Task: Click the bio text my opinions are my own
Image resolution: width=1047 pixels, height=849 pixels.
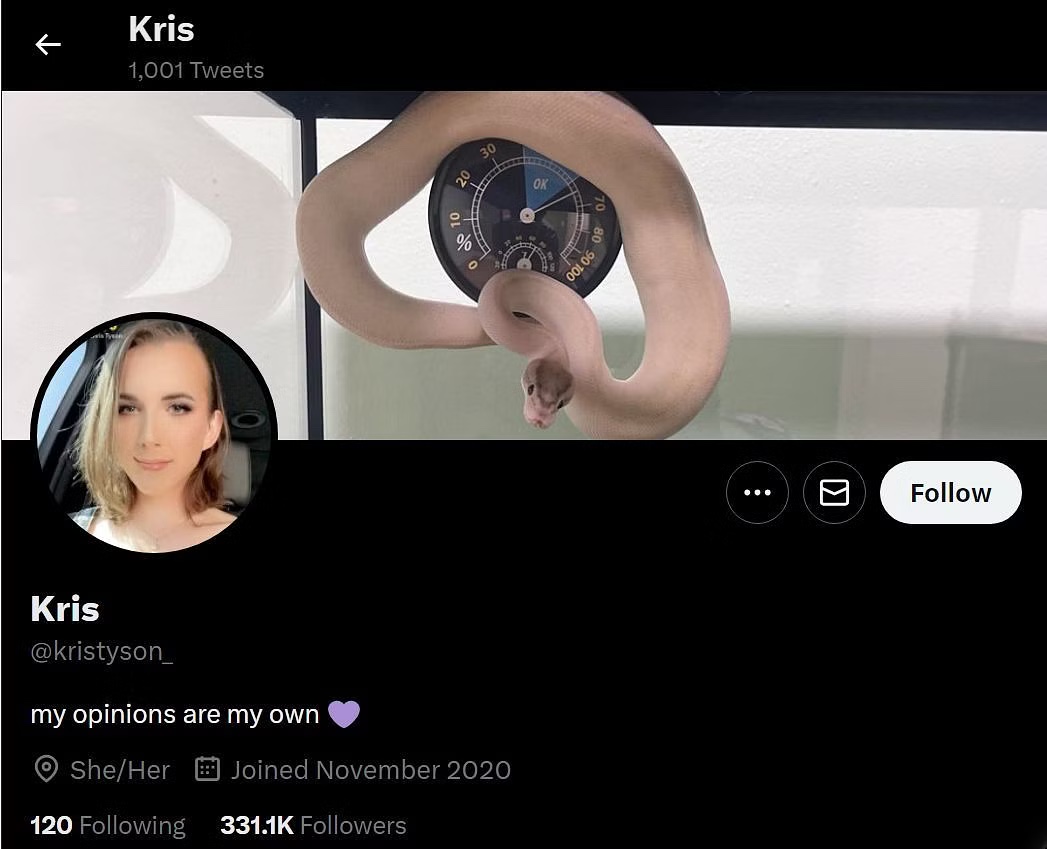Action: [x=175, y=715]
